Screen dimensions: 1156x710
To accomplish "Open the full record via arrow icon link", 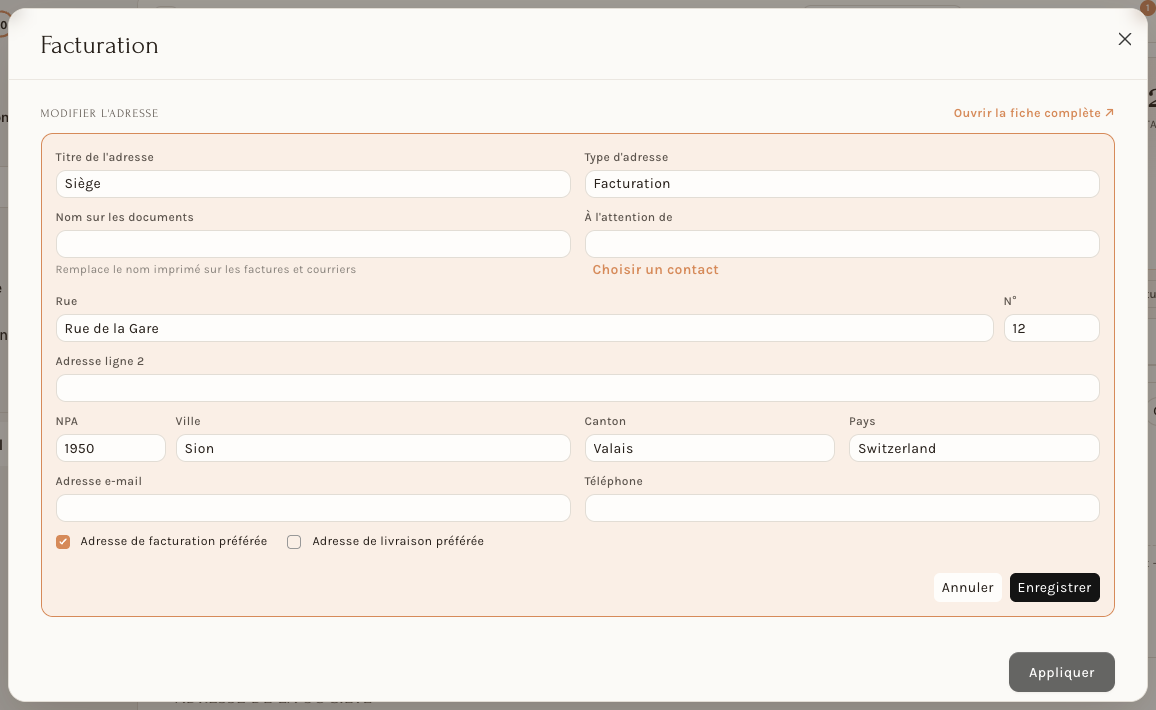I will 1034,113.
